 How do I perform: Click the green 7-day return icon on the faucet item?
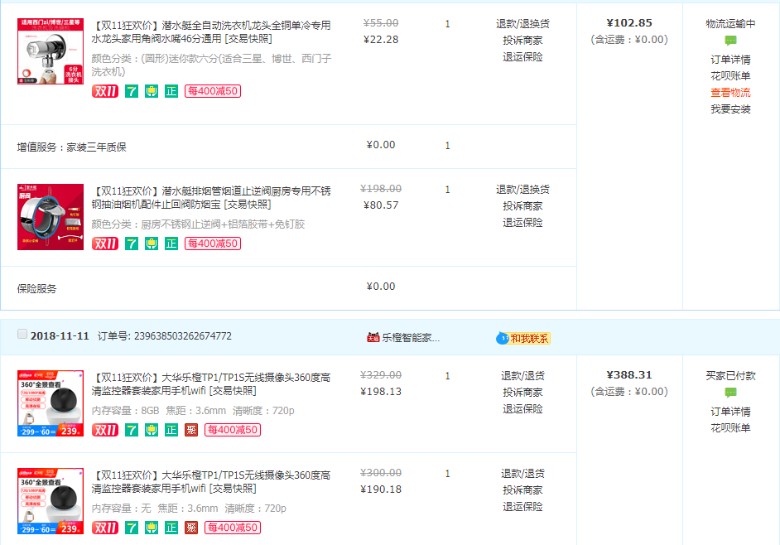pyautogui.click(x=131, y=91)
